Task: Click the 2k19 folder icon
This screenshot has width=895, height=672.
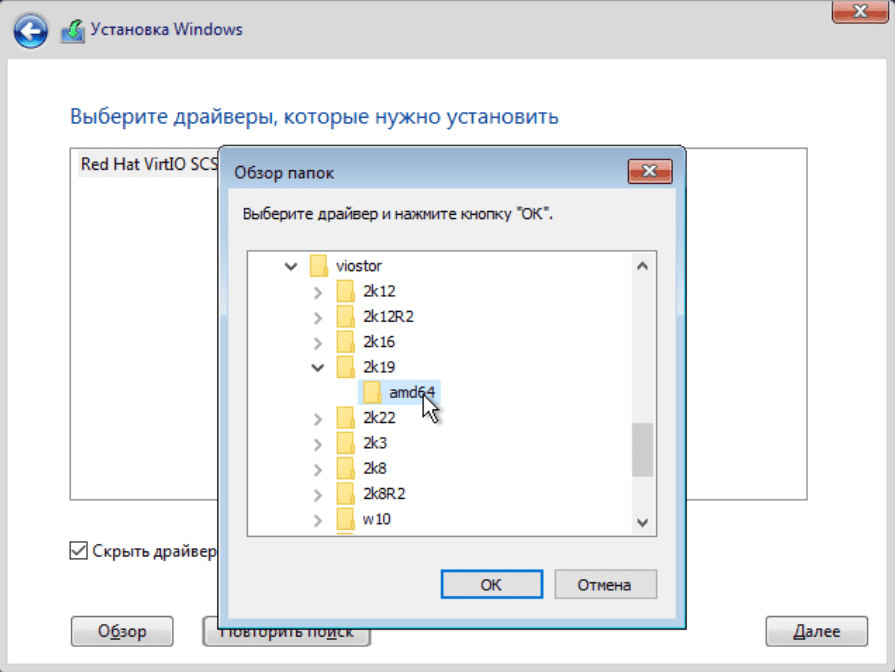Action: point(345,367)
